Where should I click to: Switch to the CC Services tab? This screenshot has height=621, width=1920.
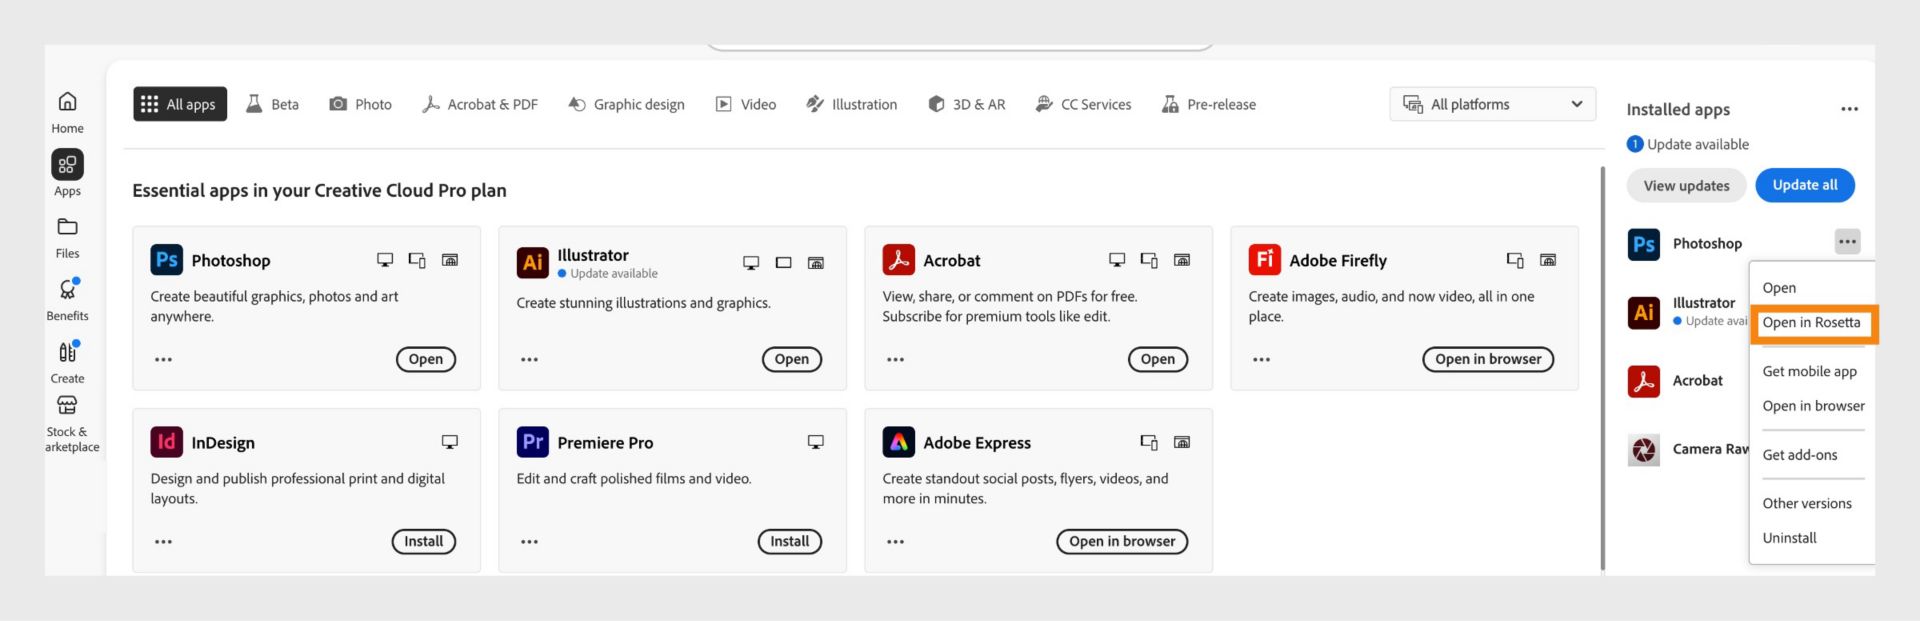pyautogui.click(x=1084, y=104)
